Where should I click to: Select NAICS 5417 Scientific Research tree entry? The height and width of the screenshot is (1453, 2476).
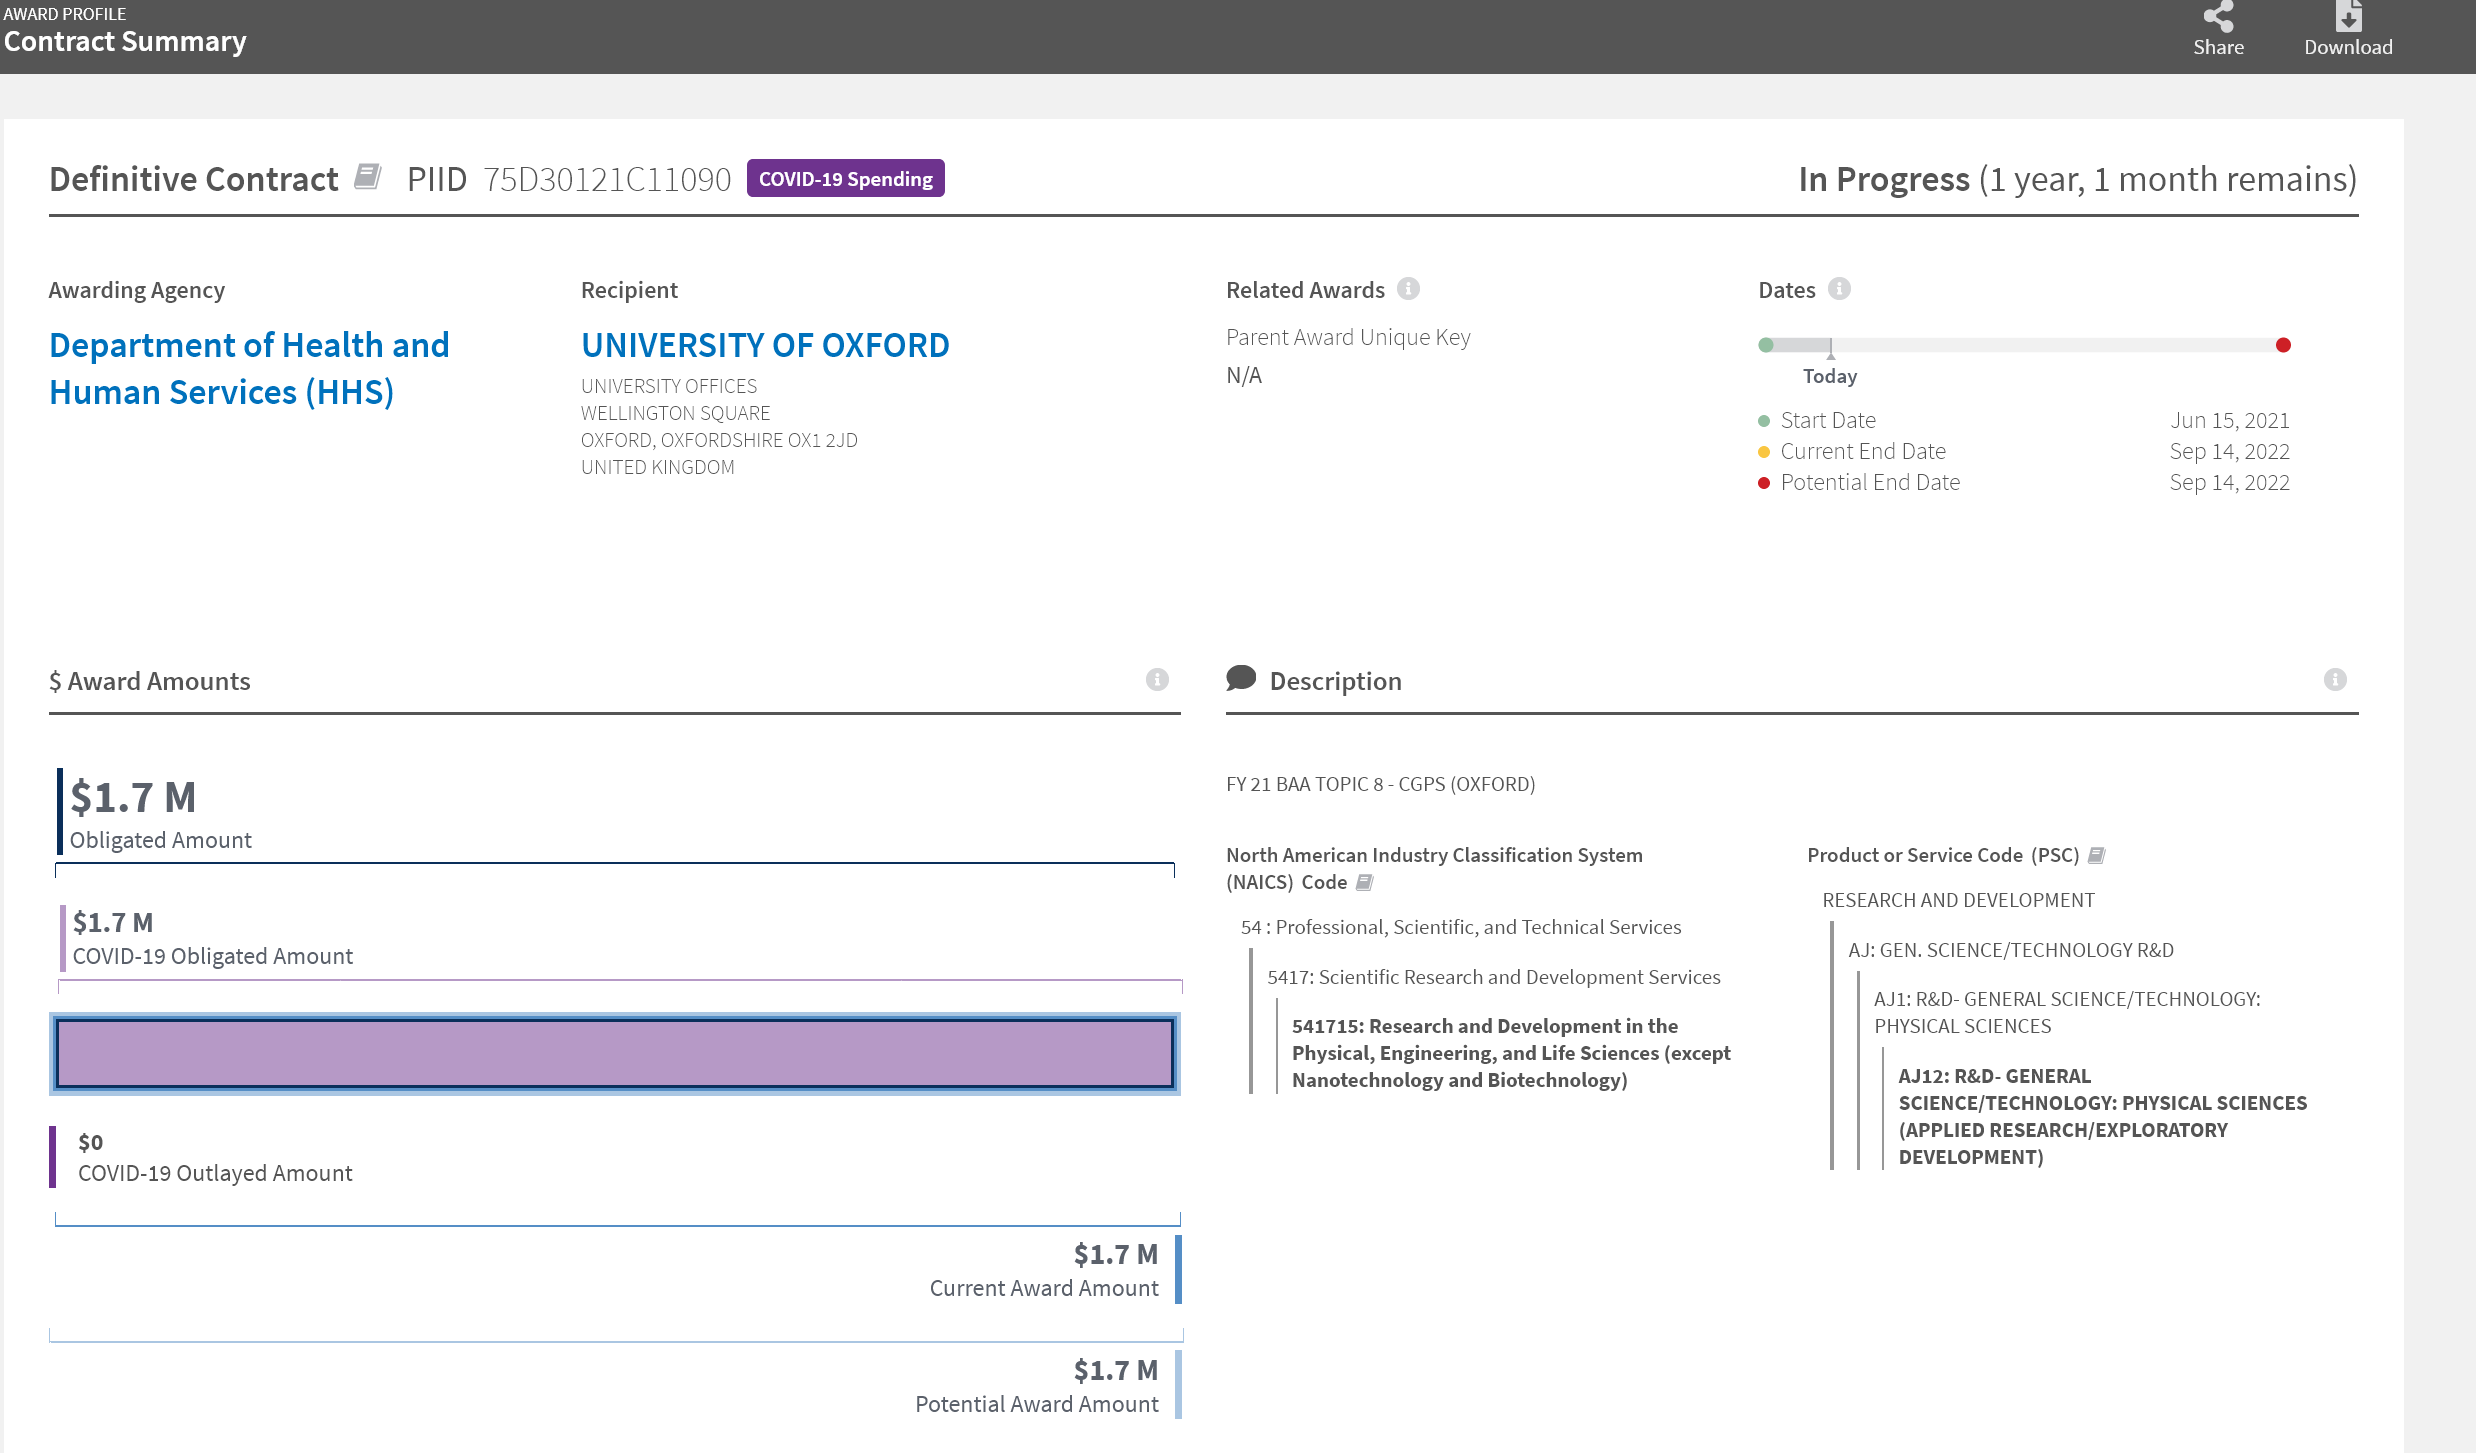pyautogui.click(x=1494, y=977)
